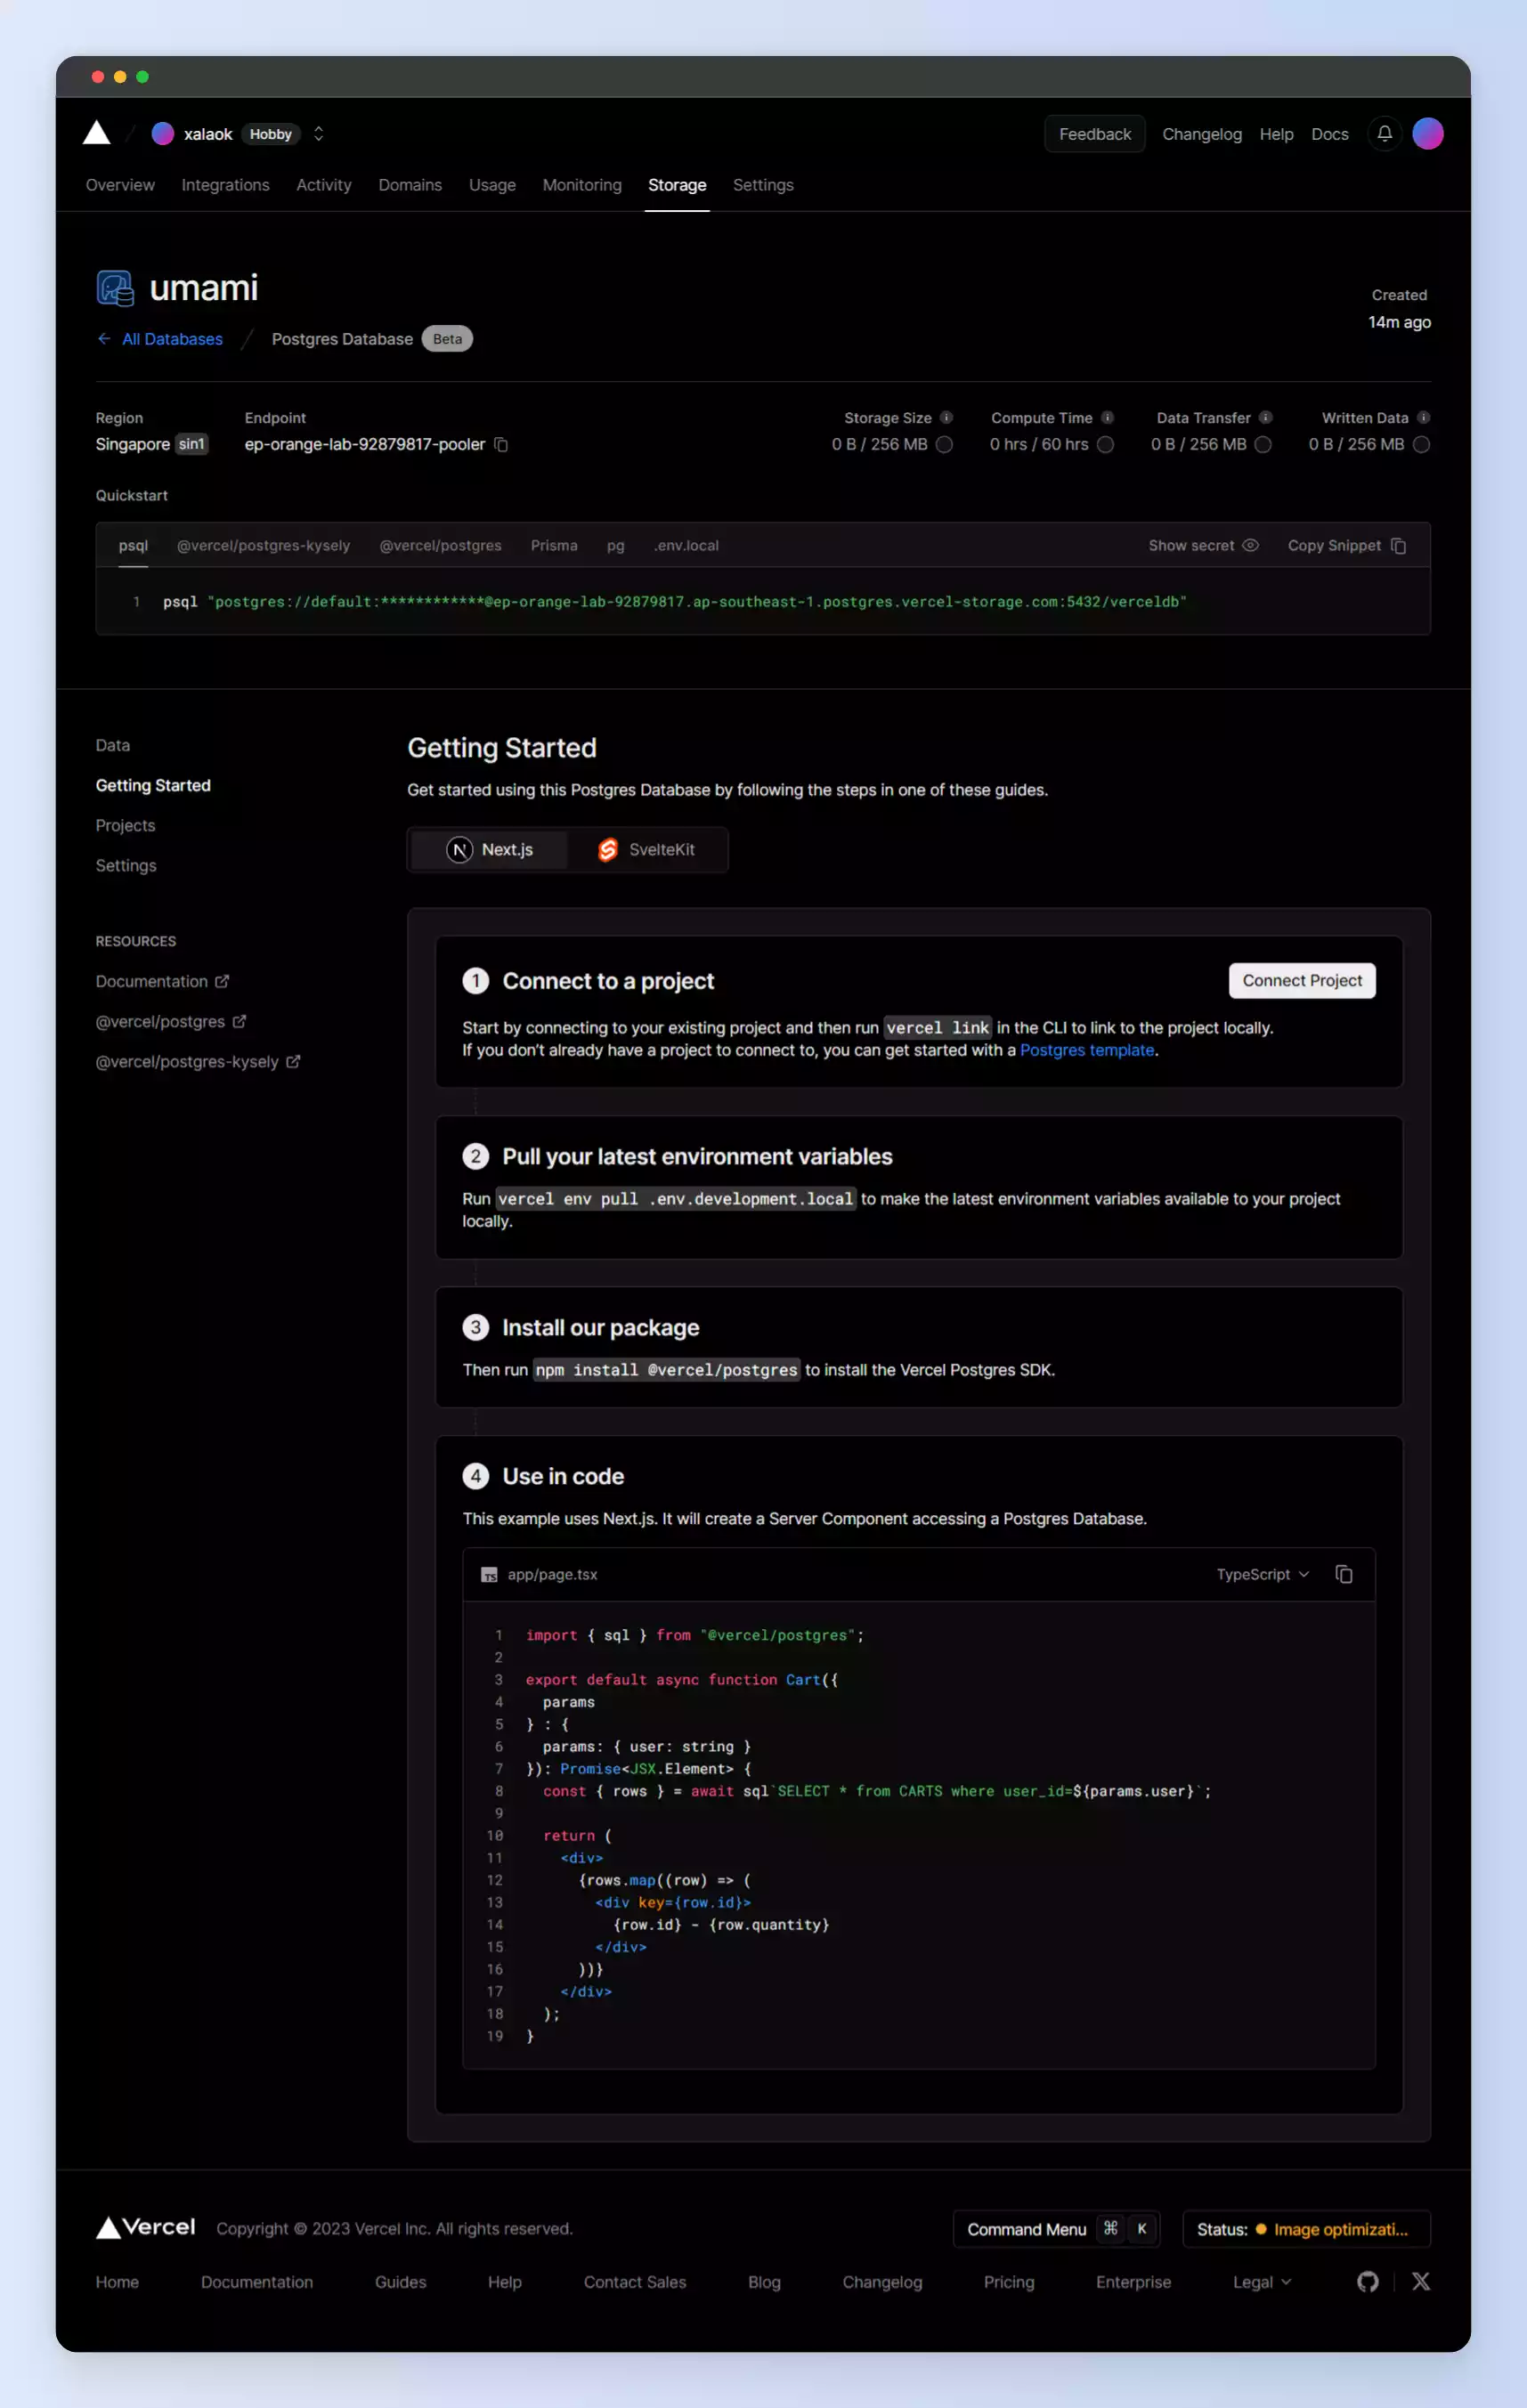The height and width of the screenshot is (2408, 1527).
Task: Copy the app/page.tsx code with the copy icon
Action: pyautogui.click(x=1343, y=1574)
